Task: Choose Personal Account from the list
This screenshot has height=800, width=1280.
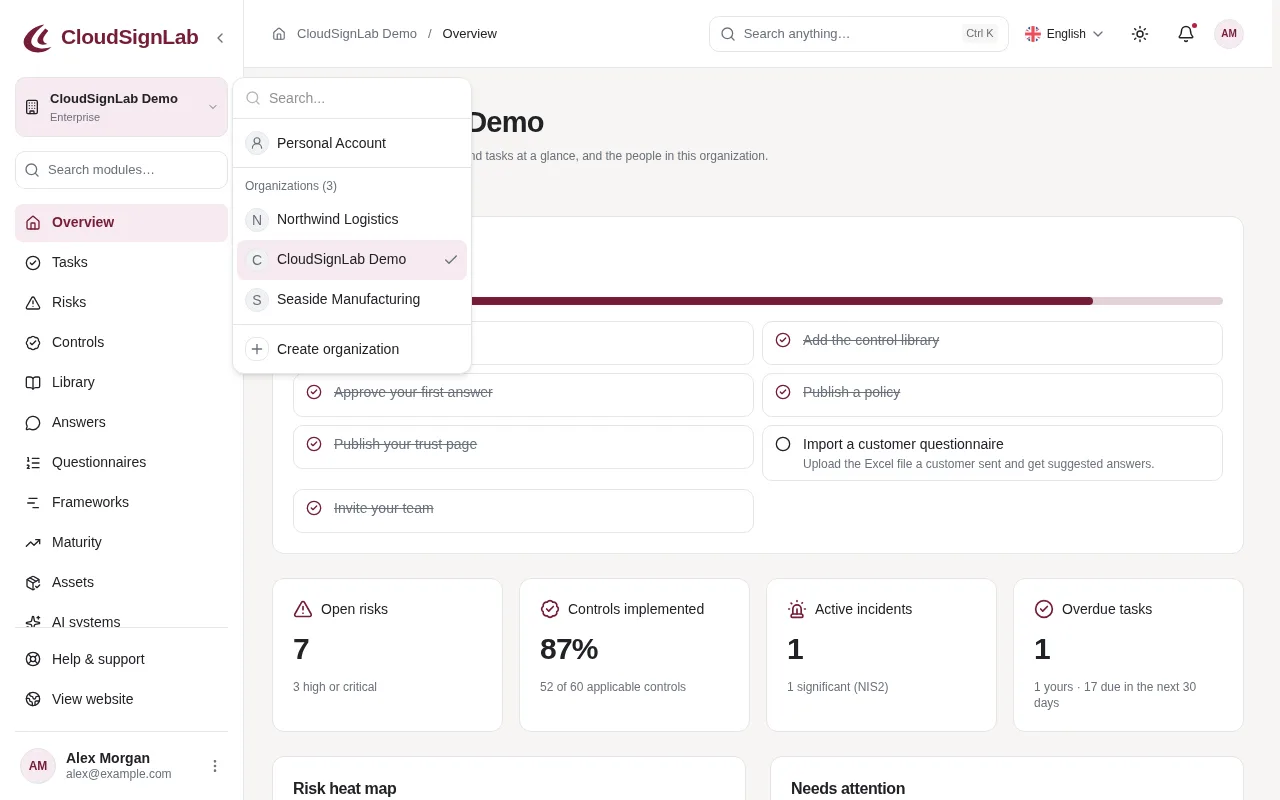Action: point(352,143)
